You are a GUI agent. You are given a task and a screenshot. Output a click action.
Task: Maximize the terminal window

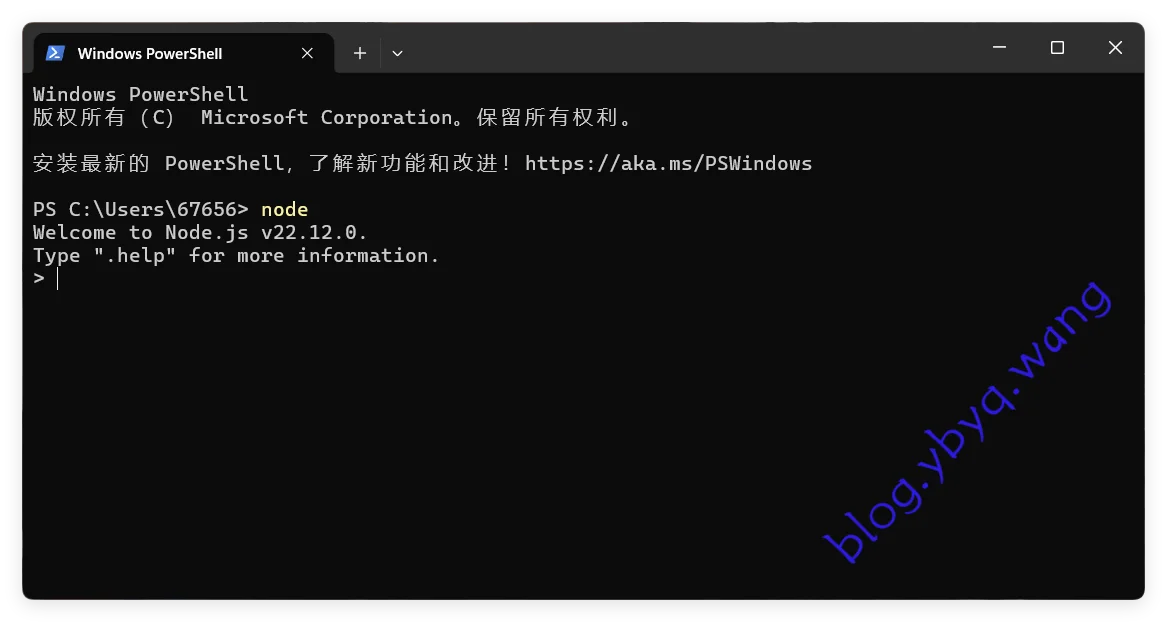(1056, 47)
